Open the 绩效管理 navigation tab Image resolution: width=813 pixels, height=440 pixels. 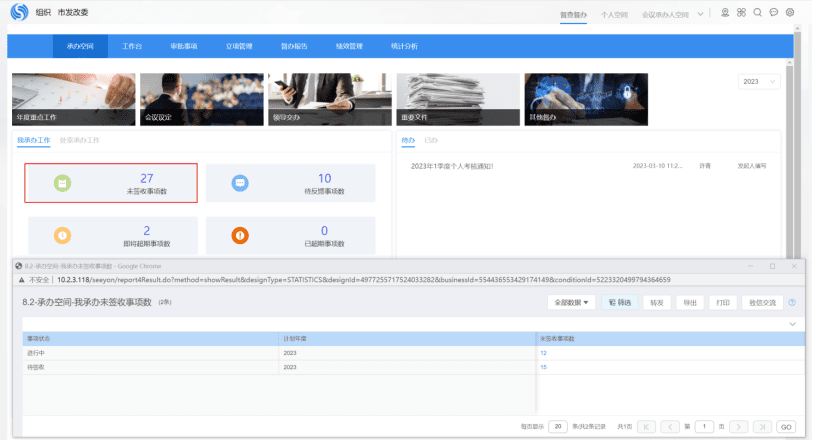349,46
